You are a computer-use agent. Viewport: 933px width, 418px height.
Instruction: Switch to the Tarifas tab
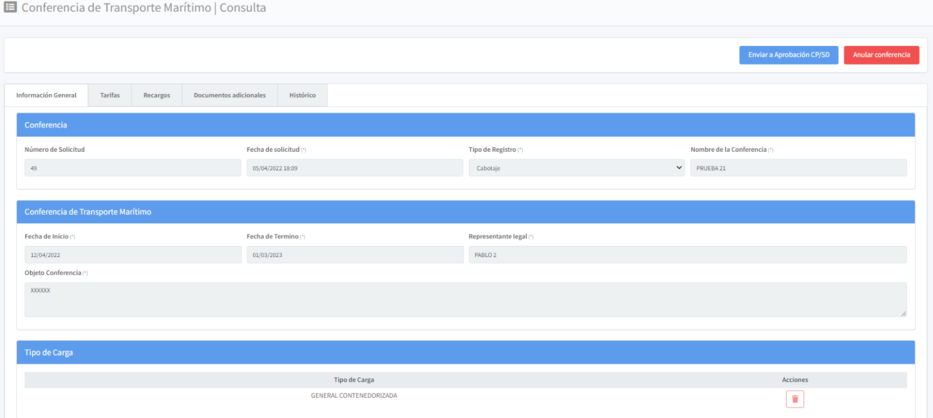[110, 95]
